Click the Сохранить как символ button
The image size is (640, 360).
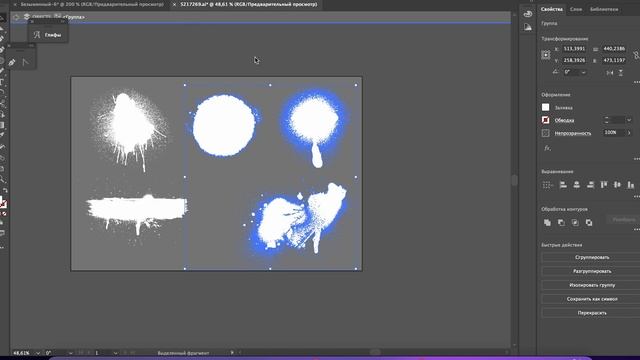pos(592,299)
